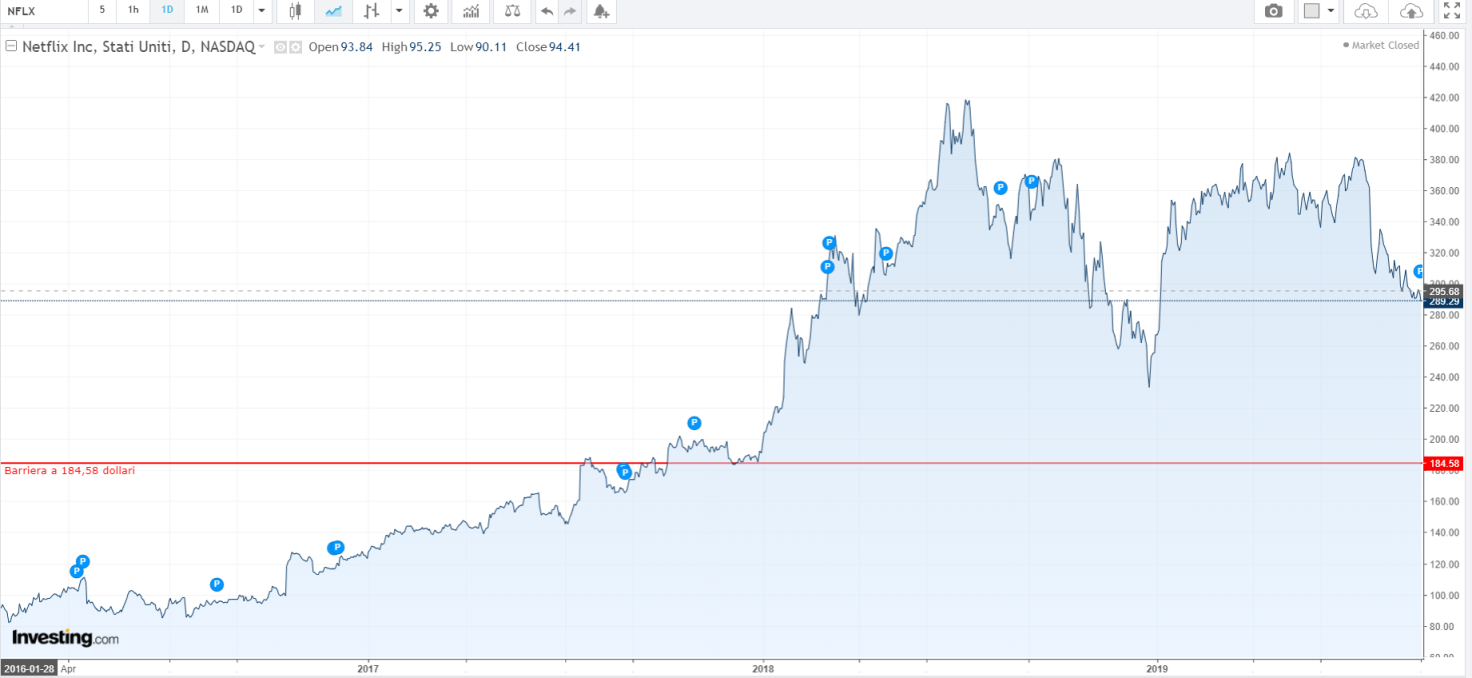
Task: Select the 1M interval
Action: [x=202, y=10]
